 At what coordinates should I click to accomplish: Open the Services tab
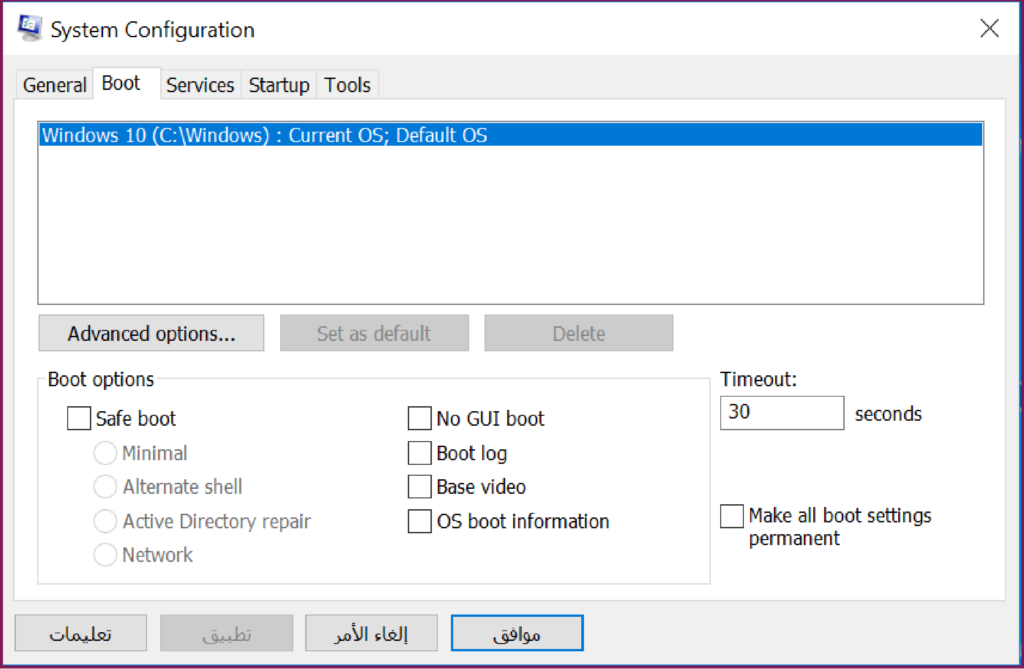coord(200,85)
